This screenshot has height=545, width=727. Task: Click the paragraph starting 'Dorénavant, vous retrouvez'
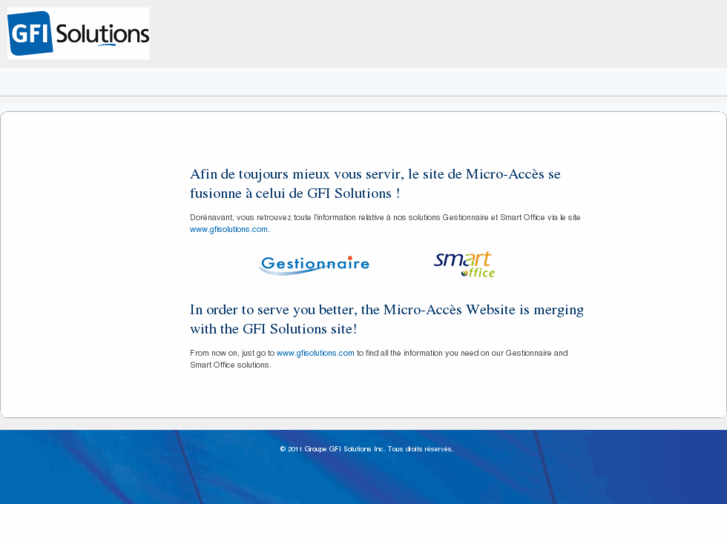click(385, 223)
